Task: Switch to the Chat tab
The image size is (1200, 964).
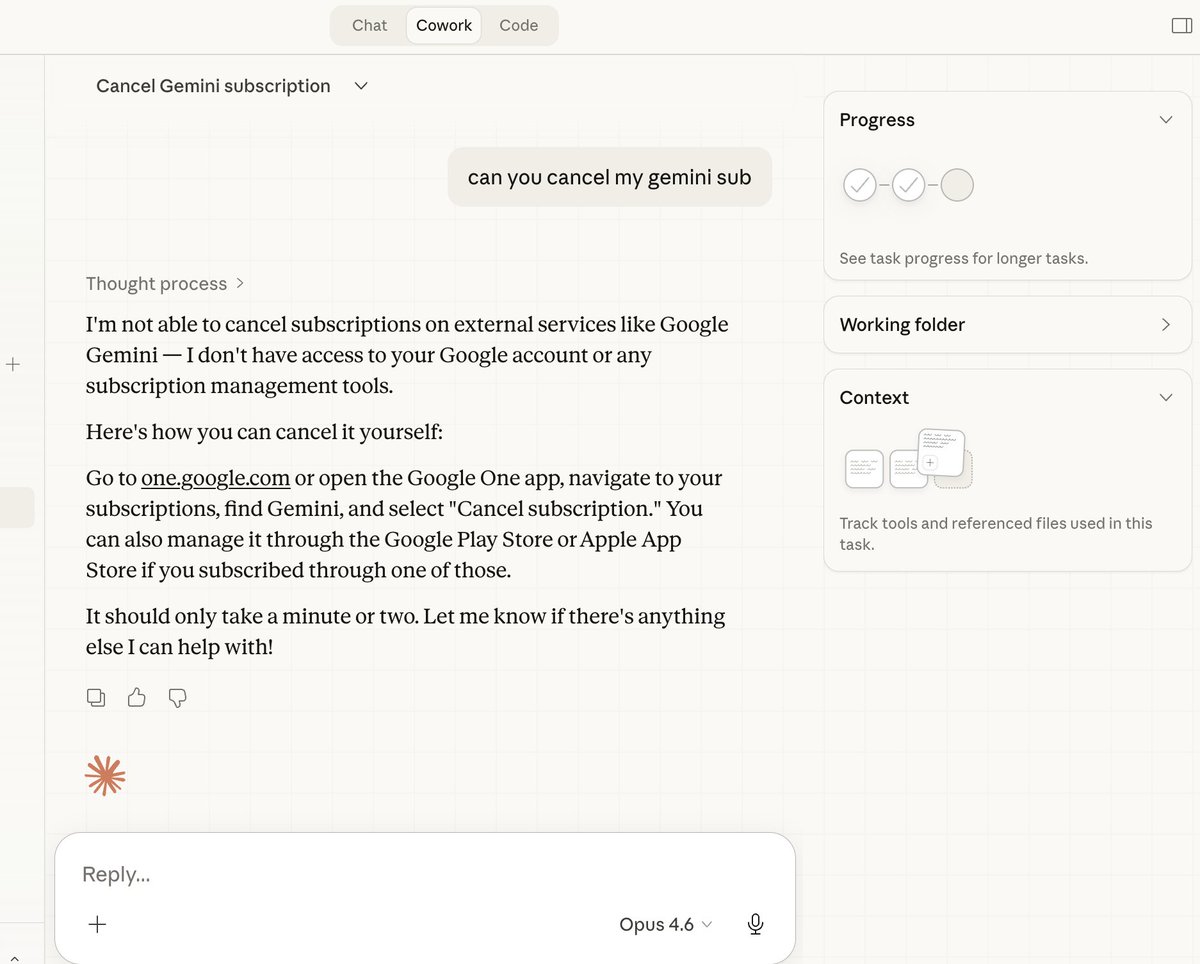Action: point(369,26)
